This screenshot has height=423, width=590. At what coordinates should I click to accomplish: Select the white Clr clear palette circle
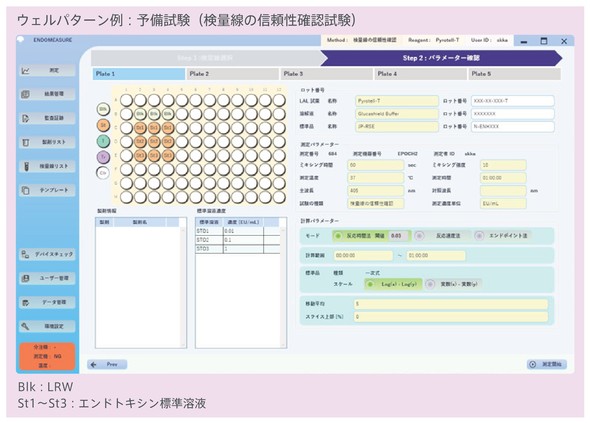tap(103, 173)
